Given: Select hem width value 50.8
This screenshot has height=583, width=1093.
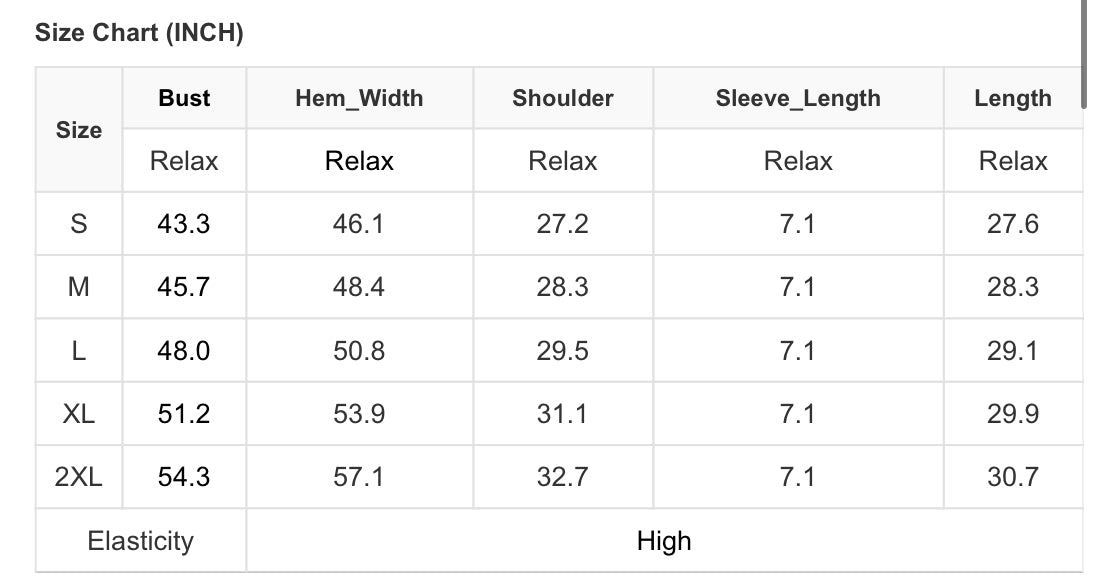Looking at the screenshot, I should click(x=359, y=351).
